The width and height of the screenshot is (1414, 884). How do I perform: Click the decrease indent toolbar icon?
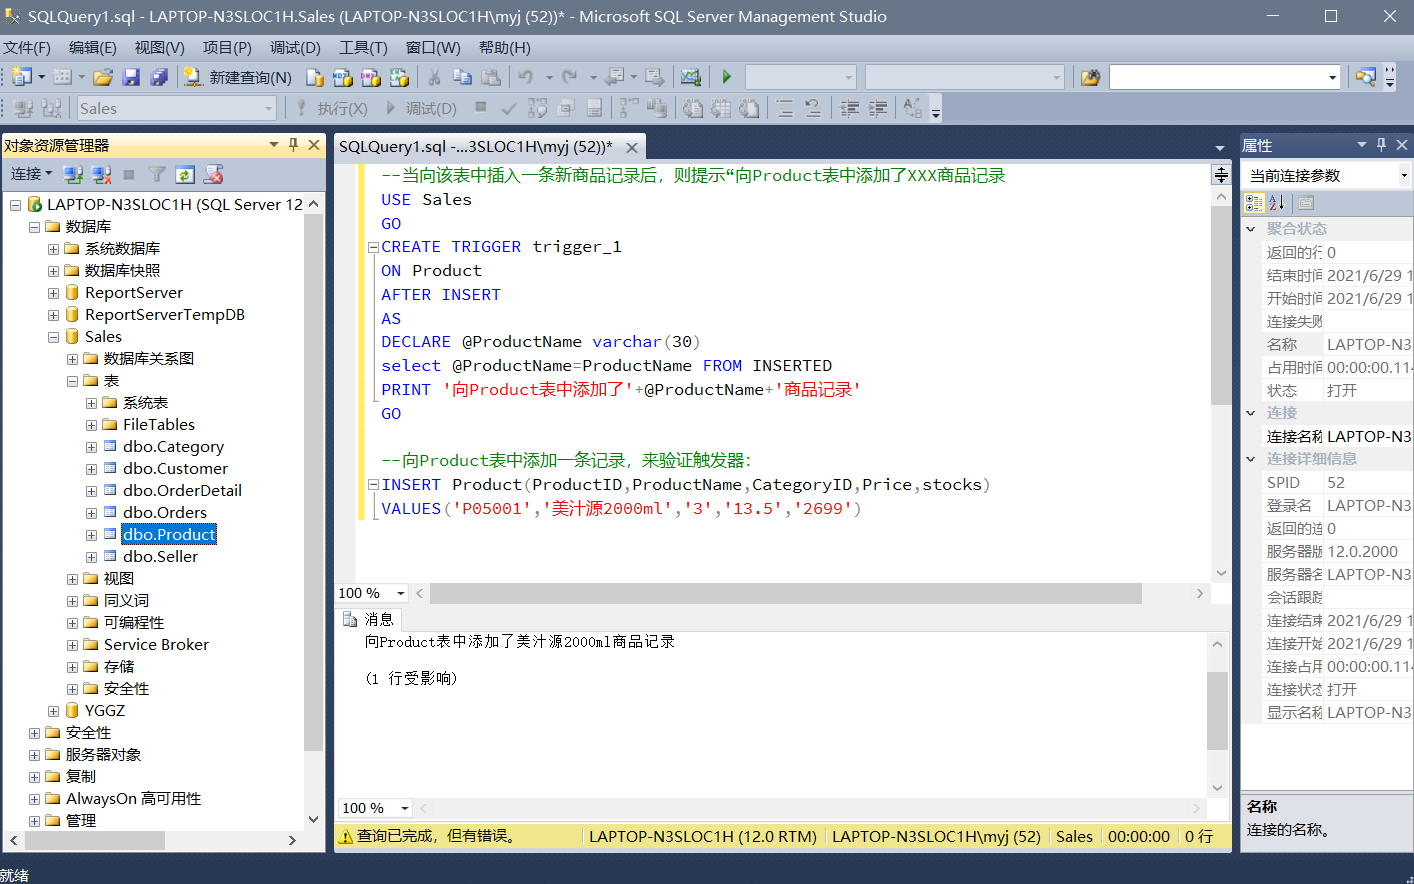click(849, 108)
